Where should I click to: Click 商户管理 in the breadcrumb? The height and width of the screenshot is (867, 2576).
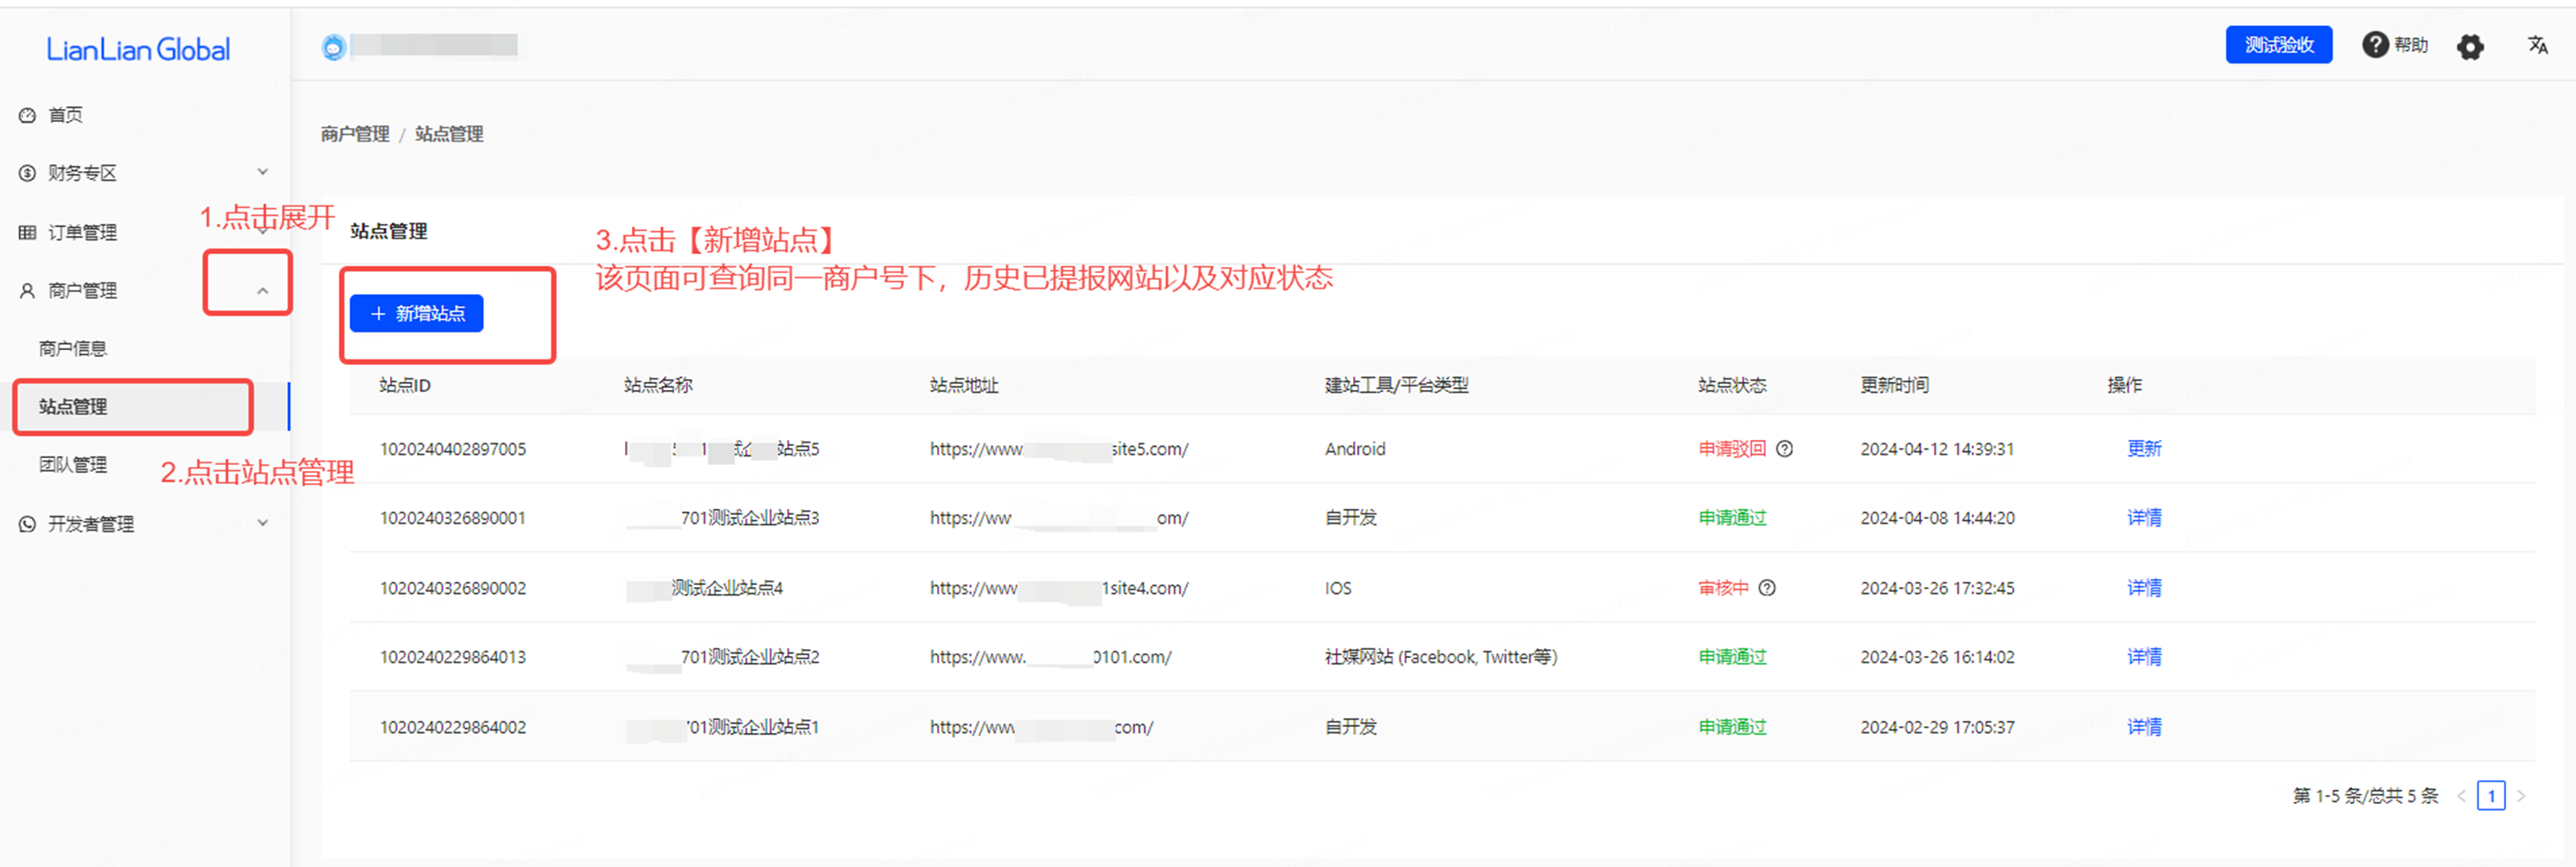pyautogui.click(x=355, y=134)
